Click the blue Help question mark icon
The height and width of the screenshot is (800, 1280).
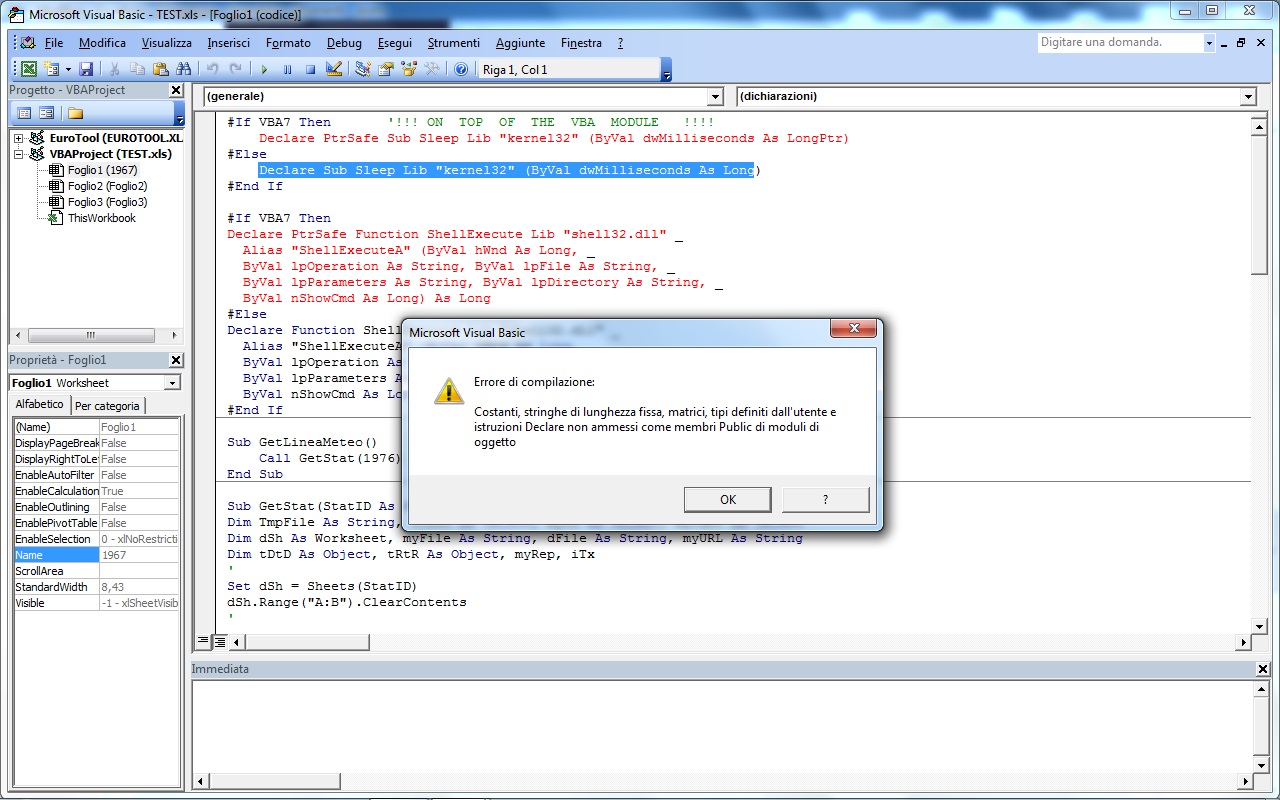(x=461, y=69)
